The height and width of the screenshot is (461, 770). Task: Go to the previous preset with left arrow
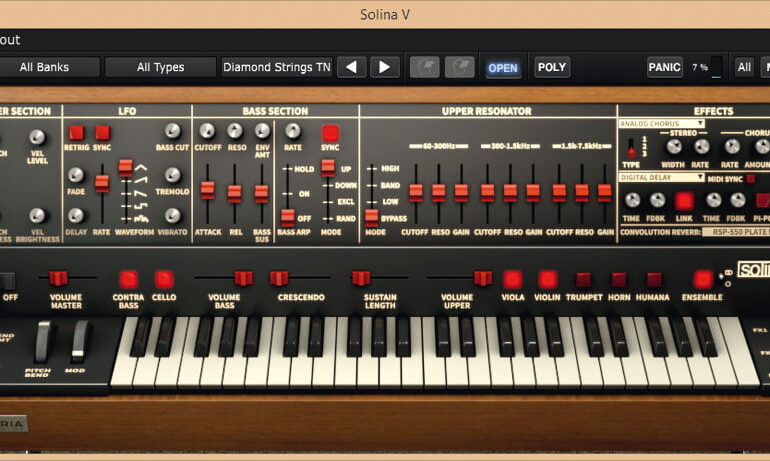tap(352, 67)
